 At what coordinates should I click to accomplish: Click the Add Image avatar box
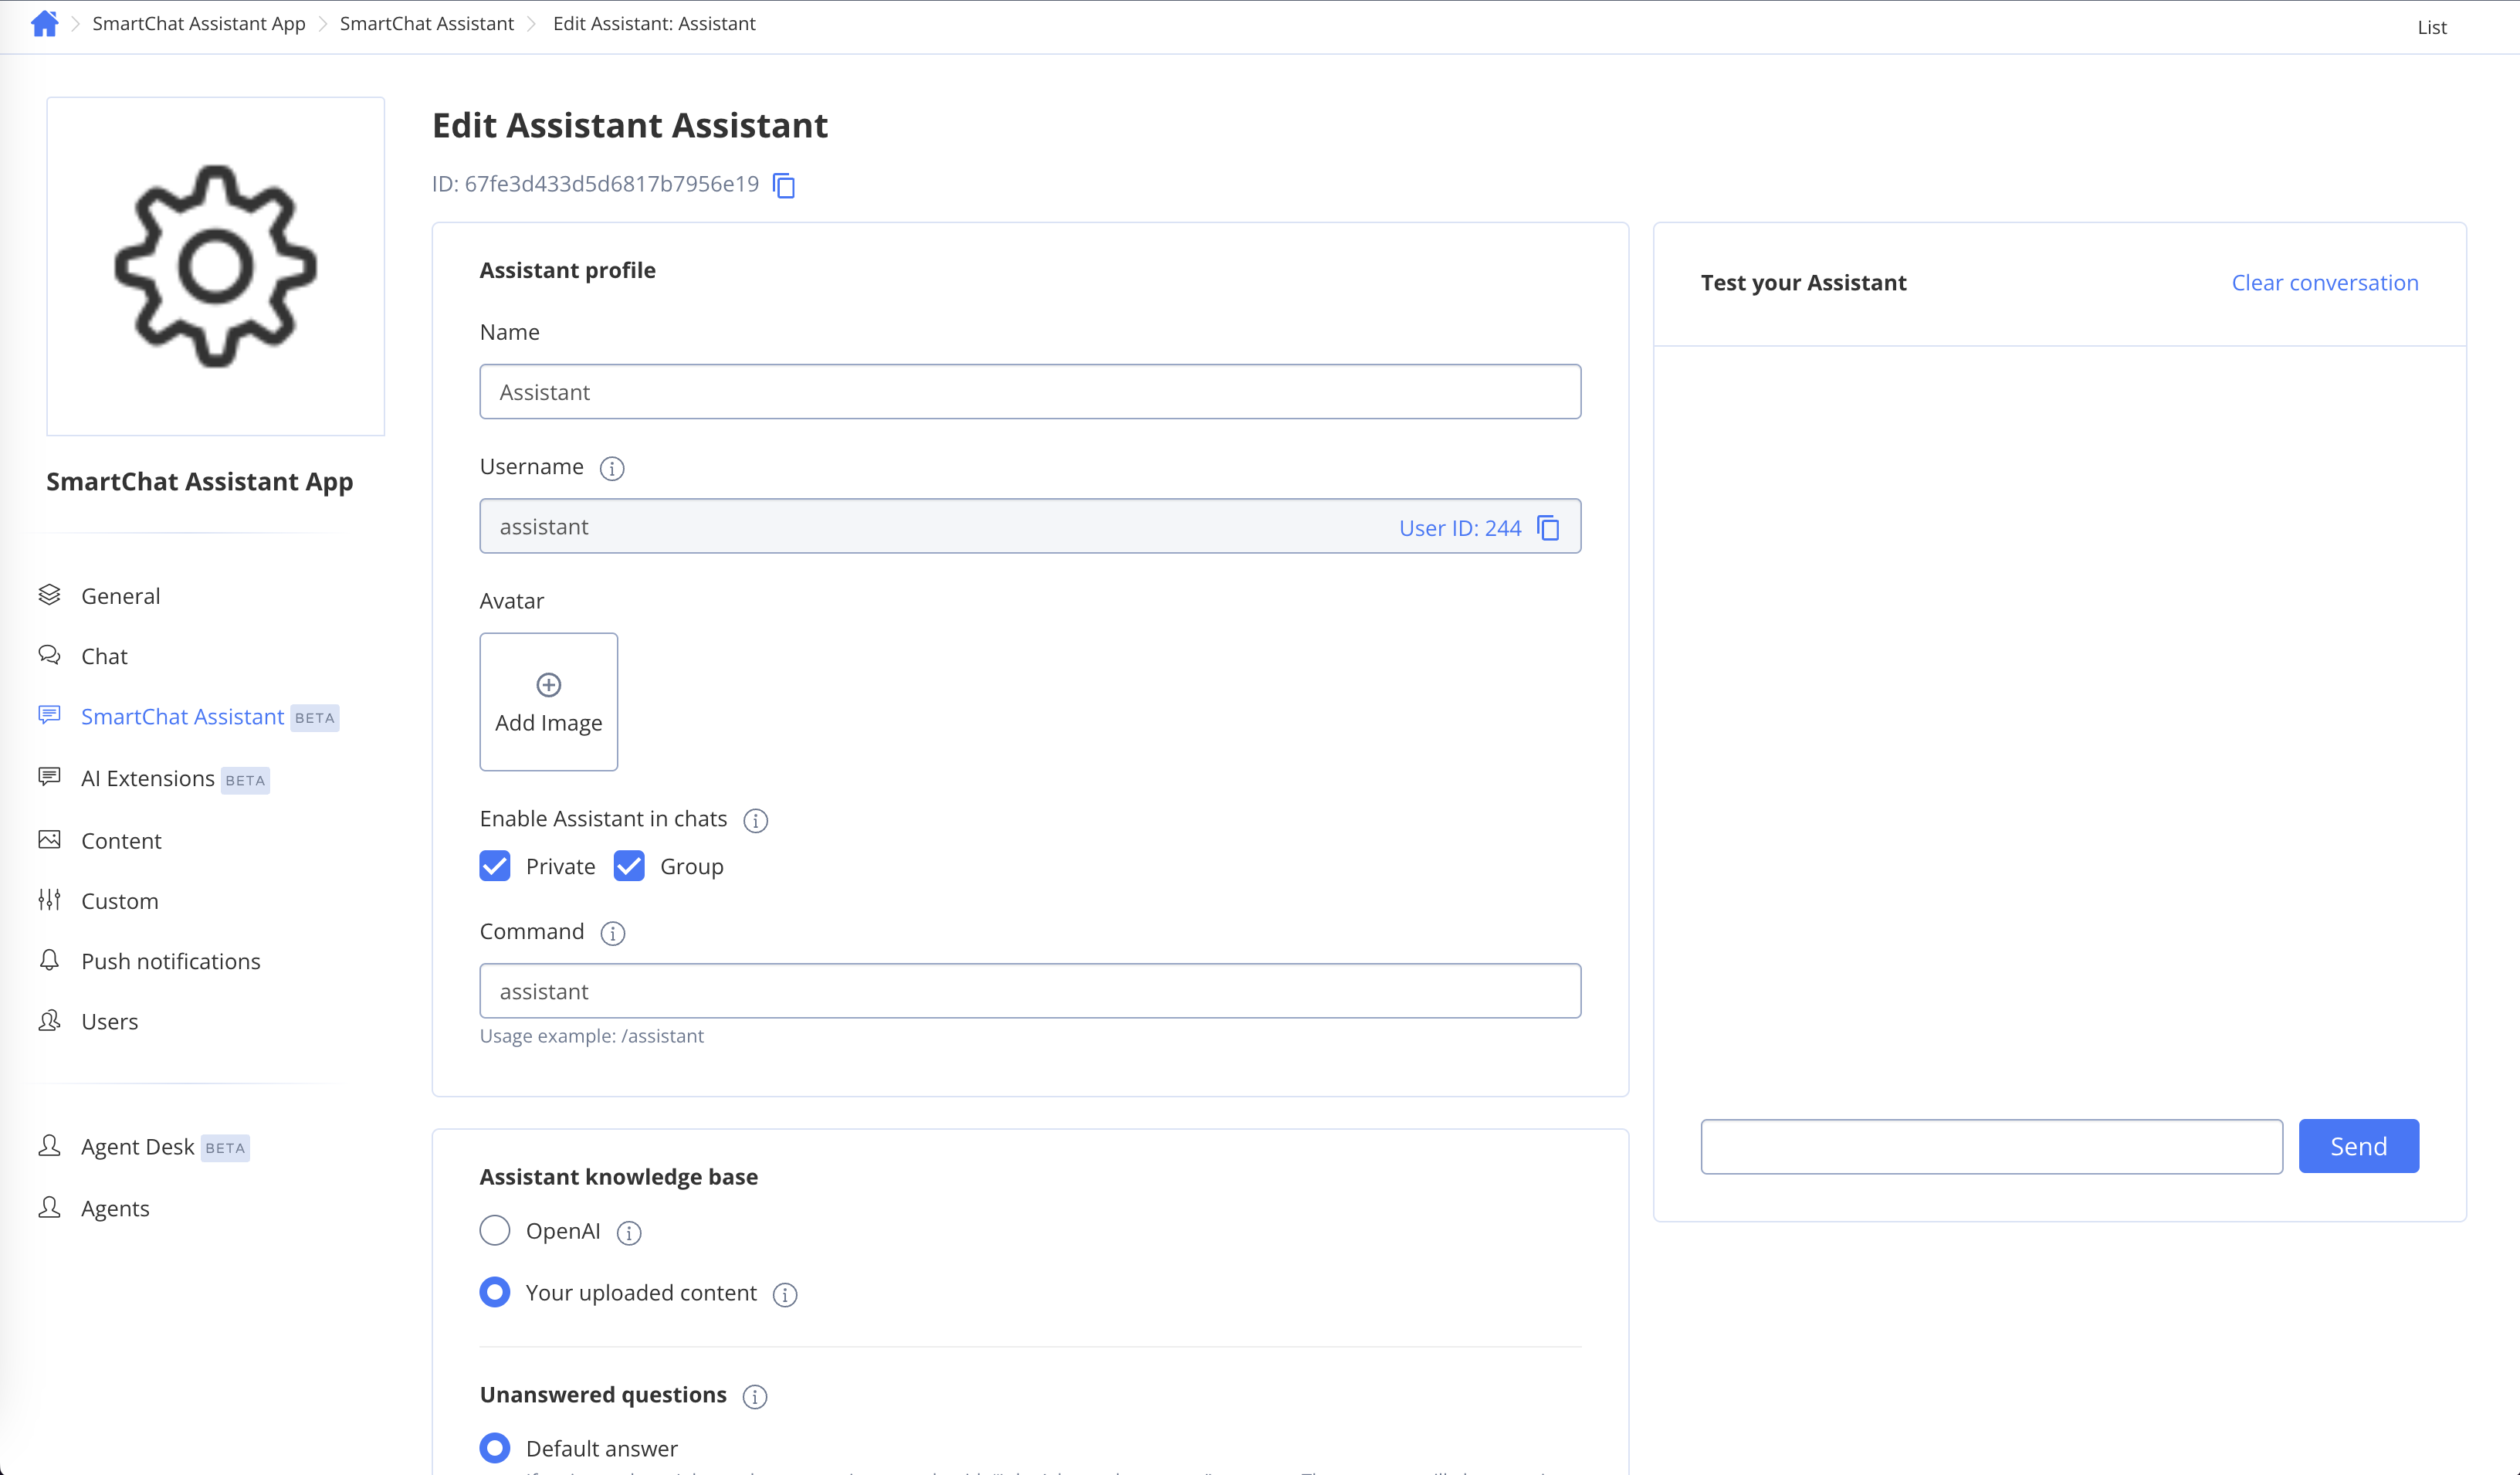[548, 702]
